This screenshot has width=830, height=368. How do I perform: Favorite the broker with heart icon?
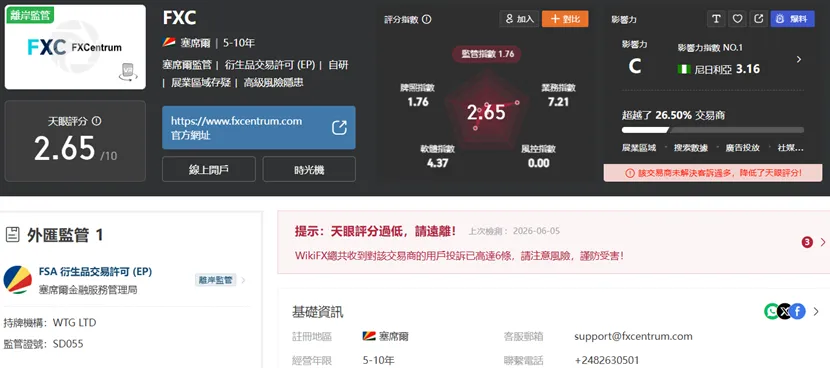(x=737, y=19)
